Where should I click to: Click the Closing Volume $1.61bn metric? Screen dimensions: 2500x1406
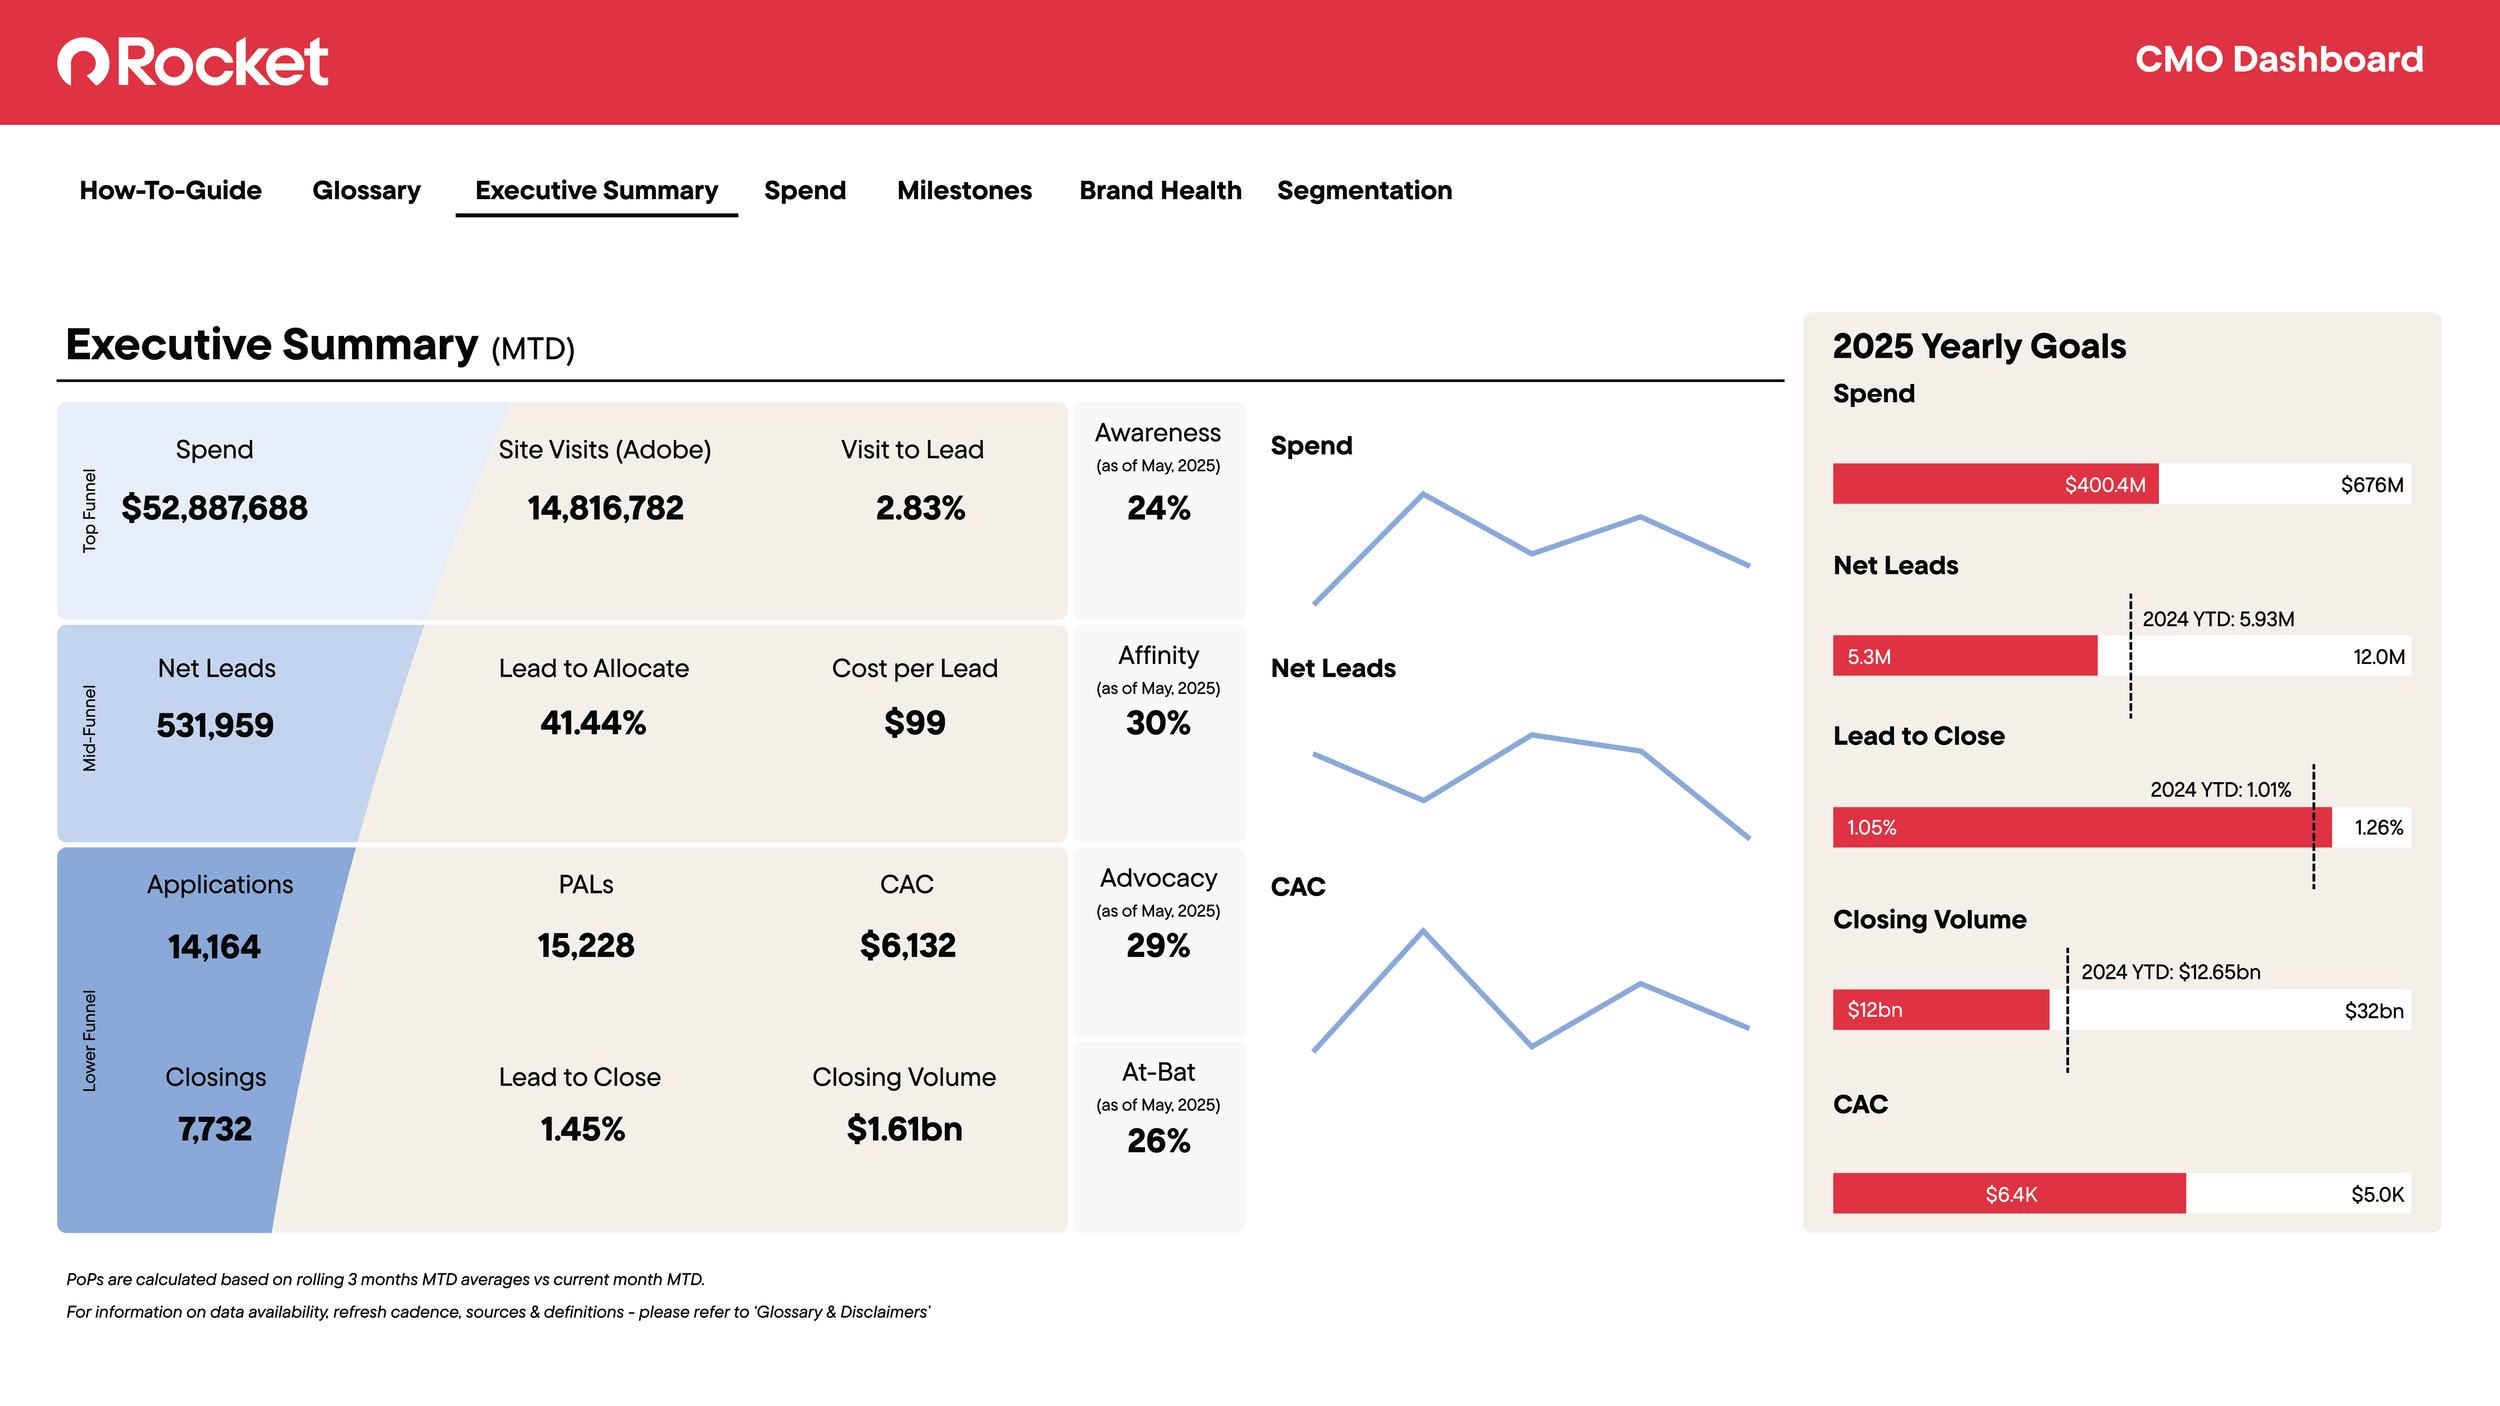(x=904, y=1129)
